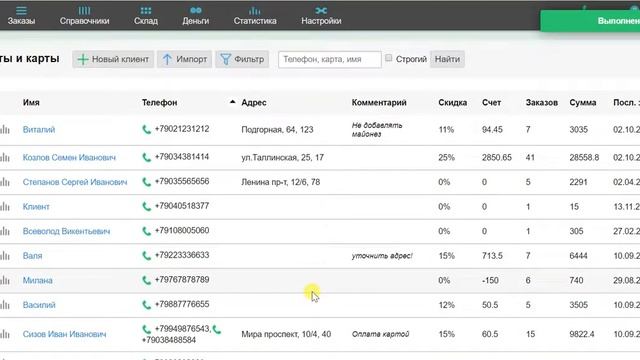Open the Настройки menu
640x360 pixels.
pos(321,16)
